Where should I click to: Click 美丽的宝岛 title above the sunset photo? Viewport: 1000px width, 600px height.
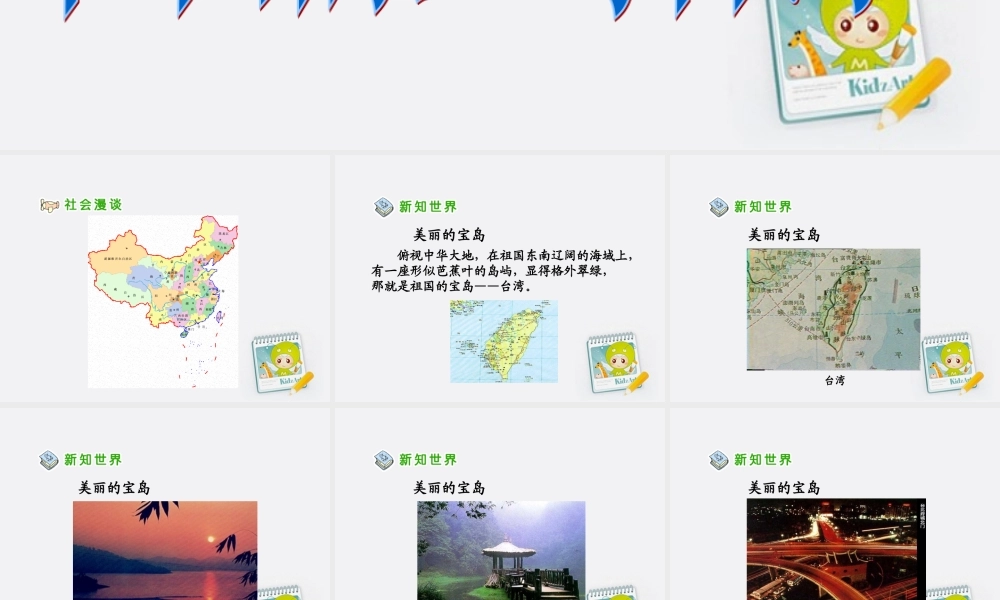coord(115,488)
